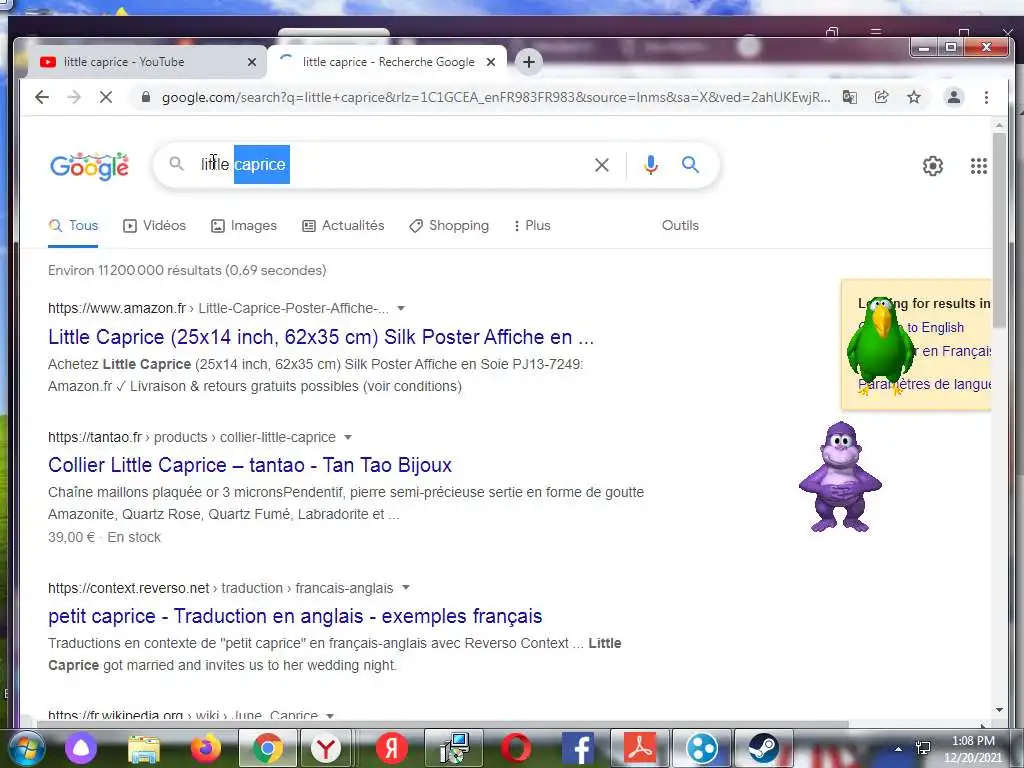
Task: Click in the Google search input field
Action: [392, 165]
